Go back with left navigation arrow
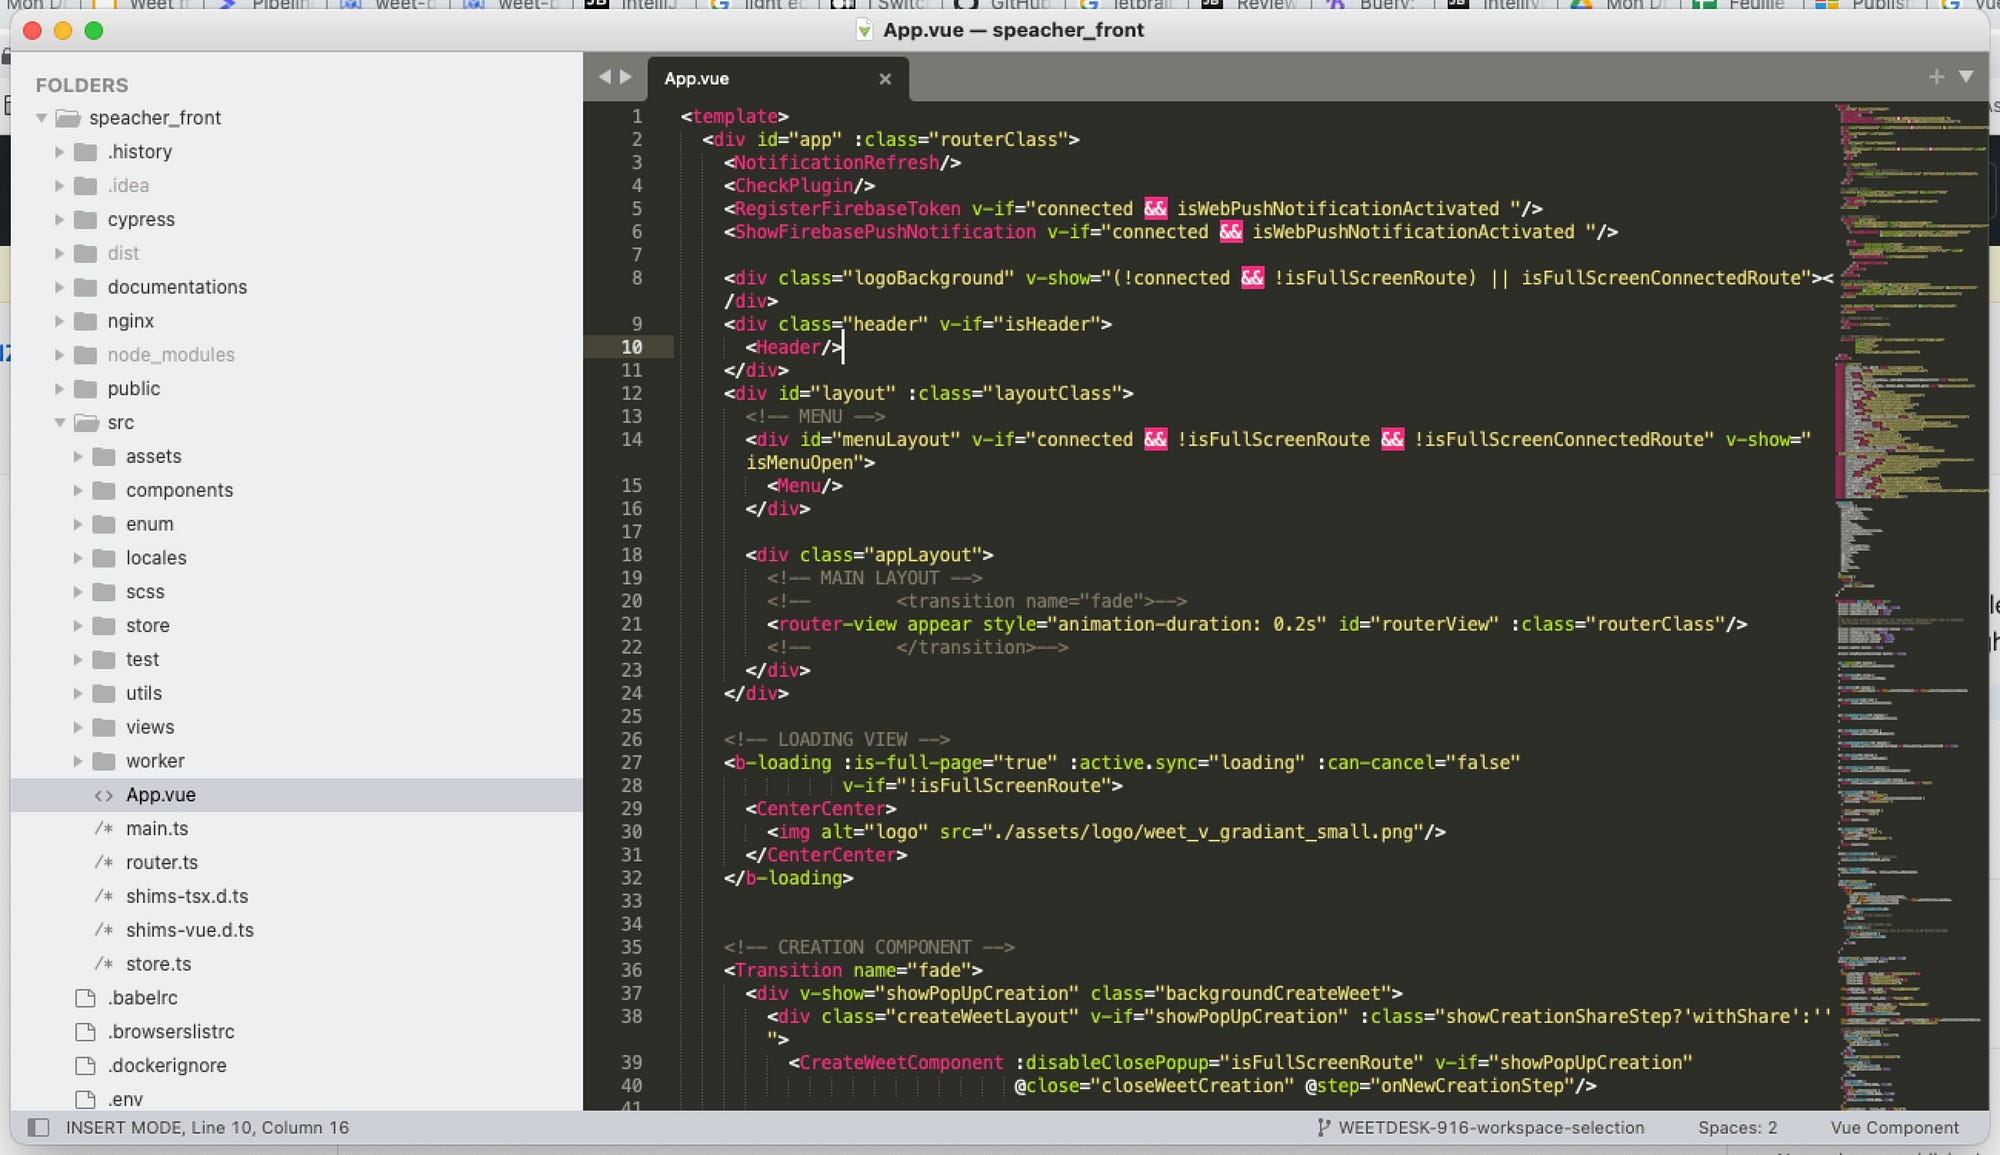The image size is (2000, 1155). point(604,77)
